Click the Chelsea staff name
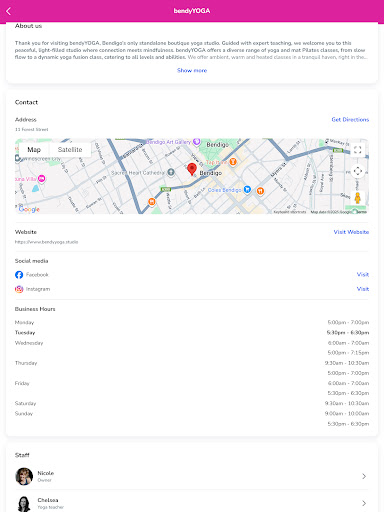The height and width of the screenshot is (512, 384). click(48, 500)
